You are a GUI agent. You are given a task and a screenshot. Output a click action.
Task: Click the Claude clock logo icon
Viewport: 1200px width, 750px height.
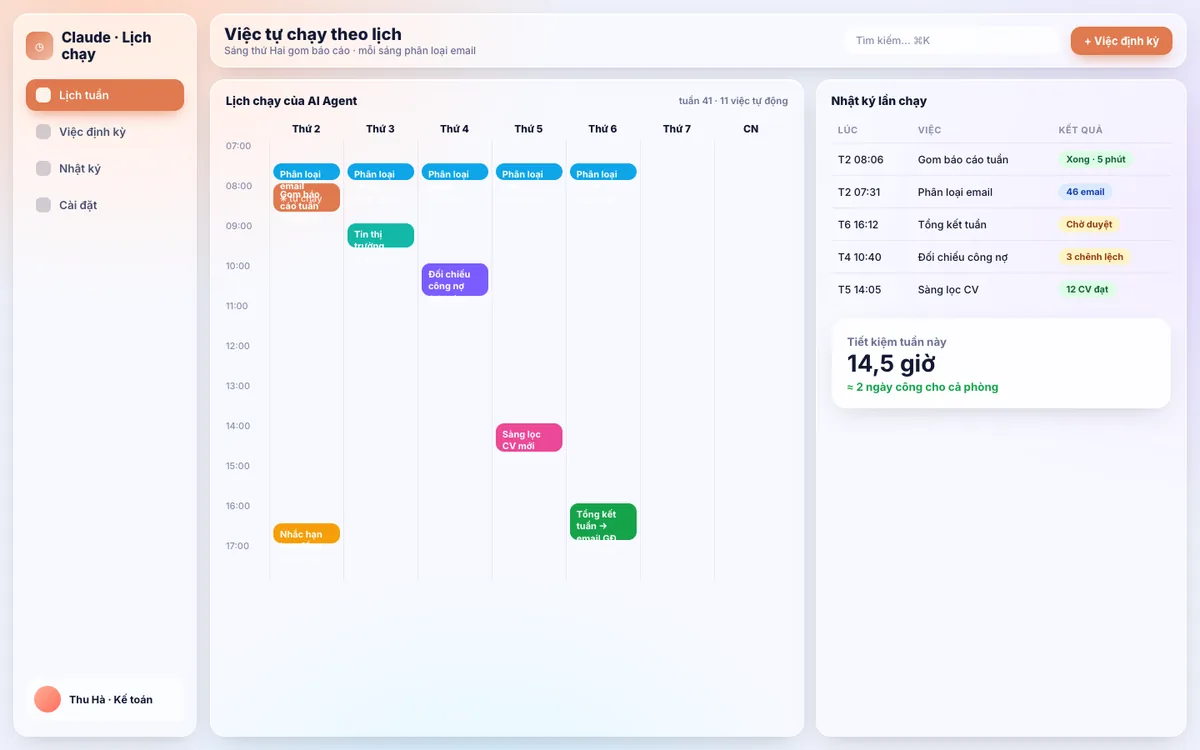coord(40,46)
